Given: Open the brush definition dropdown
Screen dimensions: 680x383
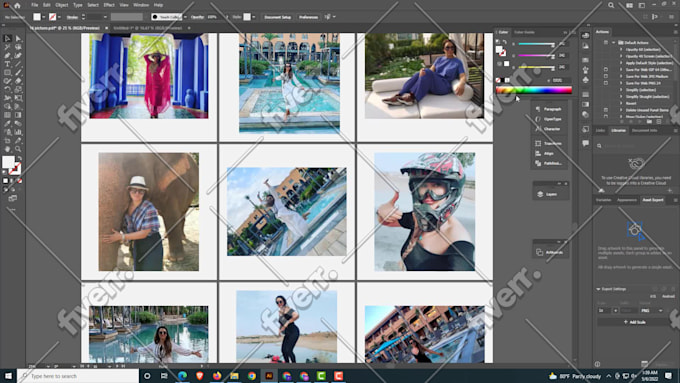Looking at the screenshot, I should point(185,17).
